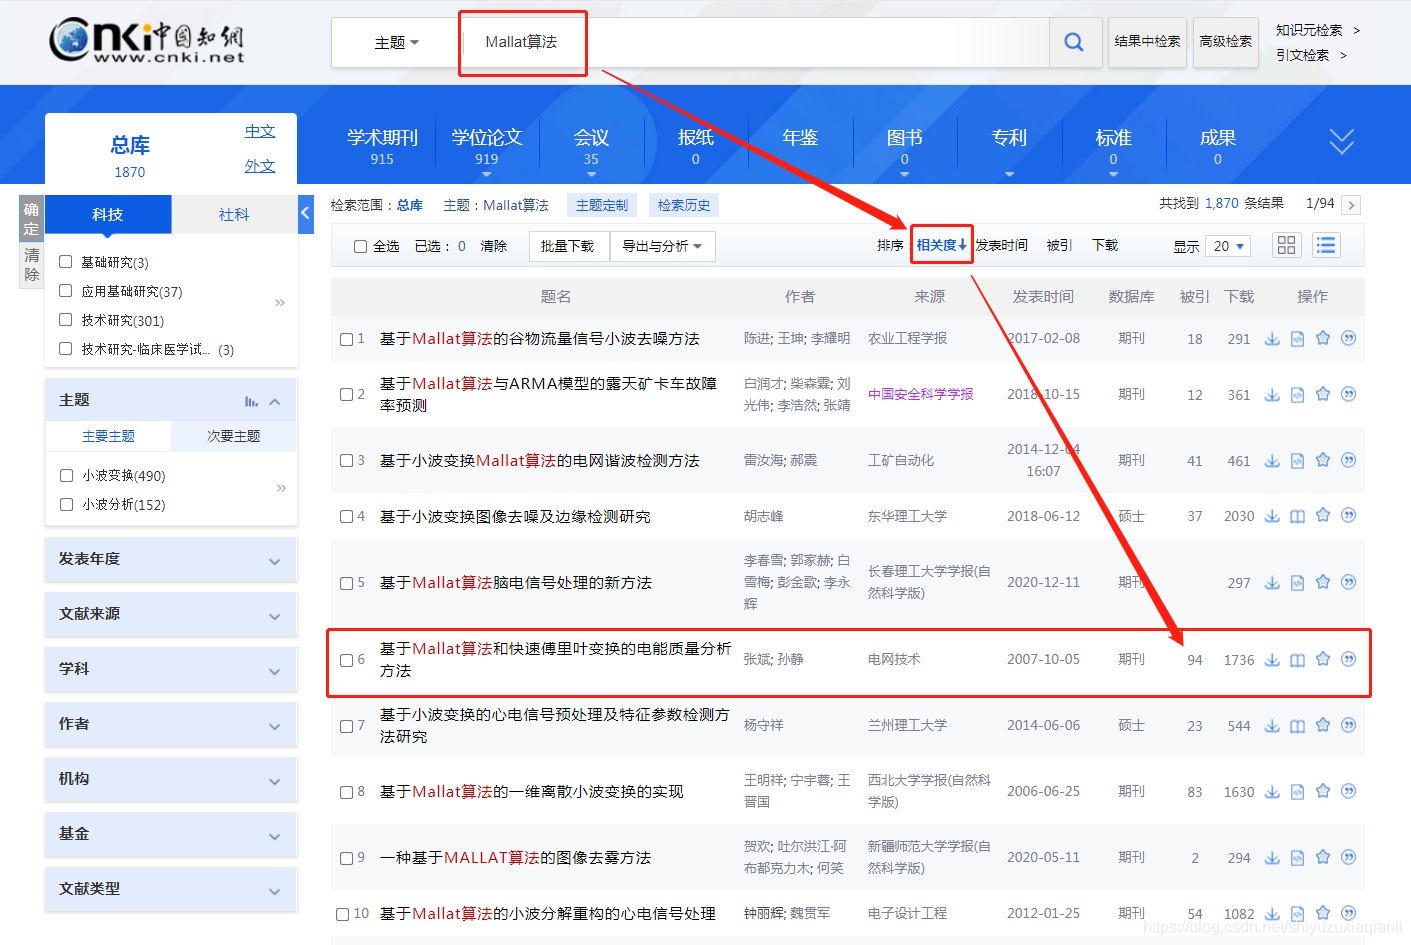The image size is (1411, 945).
Task: Expand the 发表年度 filter section
Action: coord(170,559)
